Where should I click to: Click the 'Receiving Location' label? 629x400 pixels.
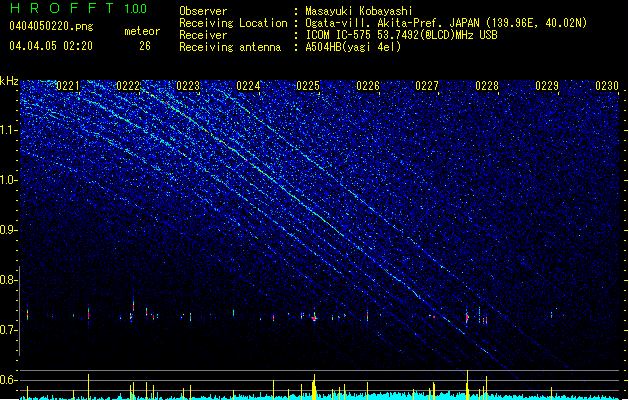click(x=233, y=23)
